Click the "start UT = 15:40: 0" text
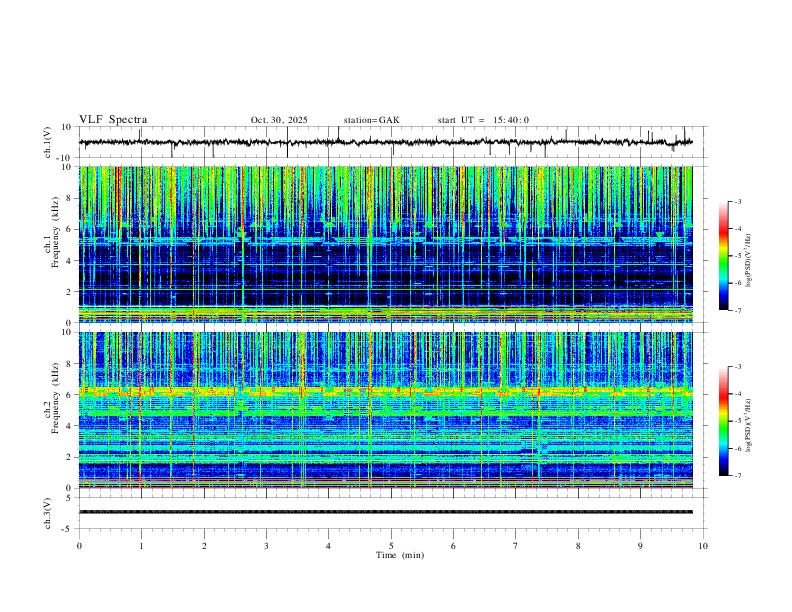Screen dimensions: 792x612 click(x=483, y=120)
